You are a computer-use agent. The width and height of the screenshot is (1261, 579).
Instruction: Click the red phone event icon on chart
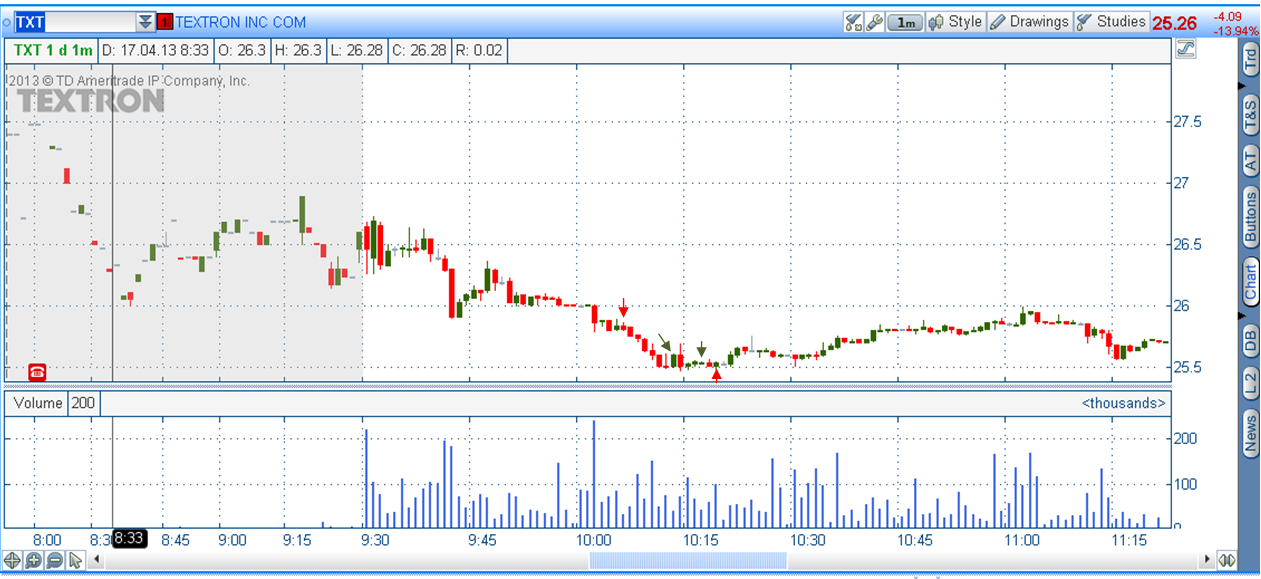pos(38,372)
